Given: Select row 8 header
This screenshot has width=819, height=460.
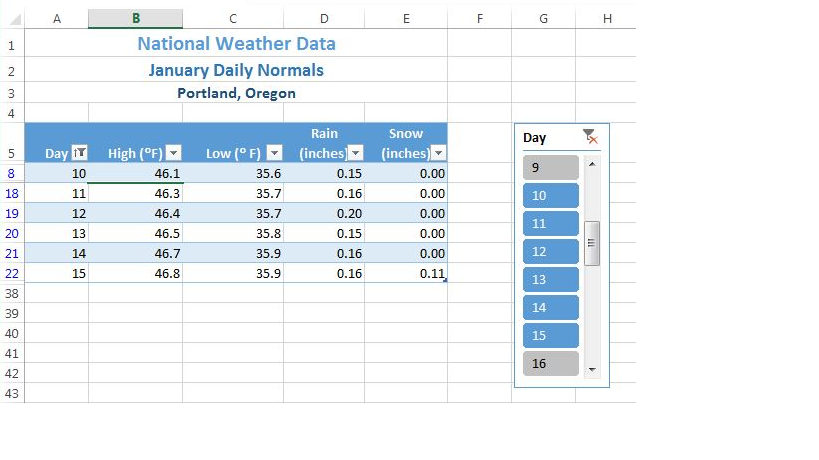Looking at the screenshot, I should pos(11,173).
